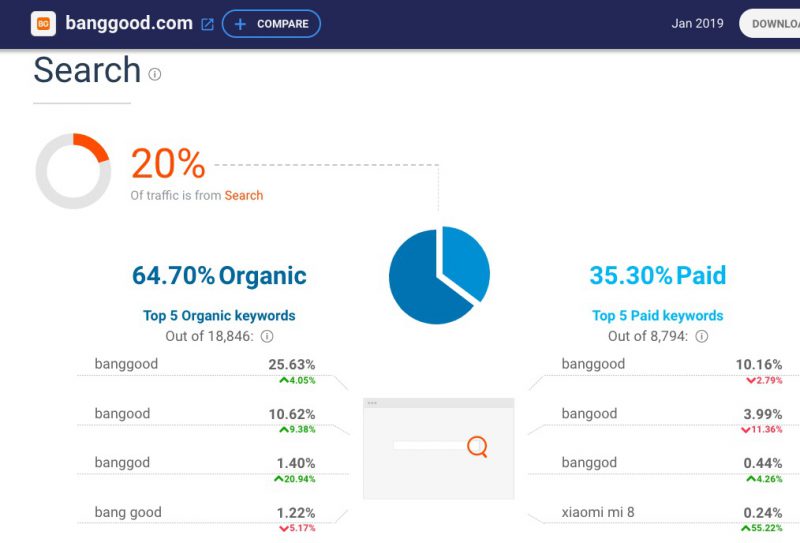Open the Jan 2019 date selector
The height and width of the screenshot is (543, 800).
(x=697, y=23)
